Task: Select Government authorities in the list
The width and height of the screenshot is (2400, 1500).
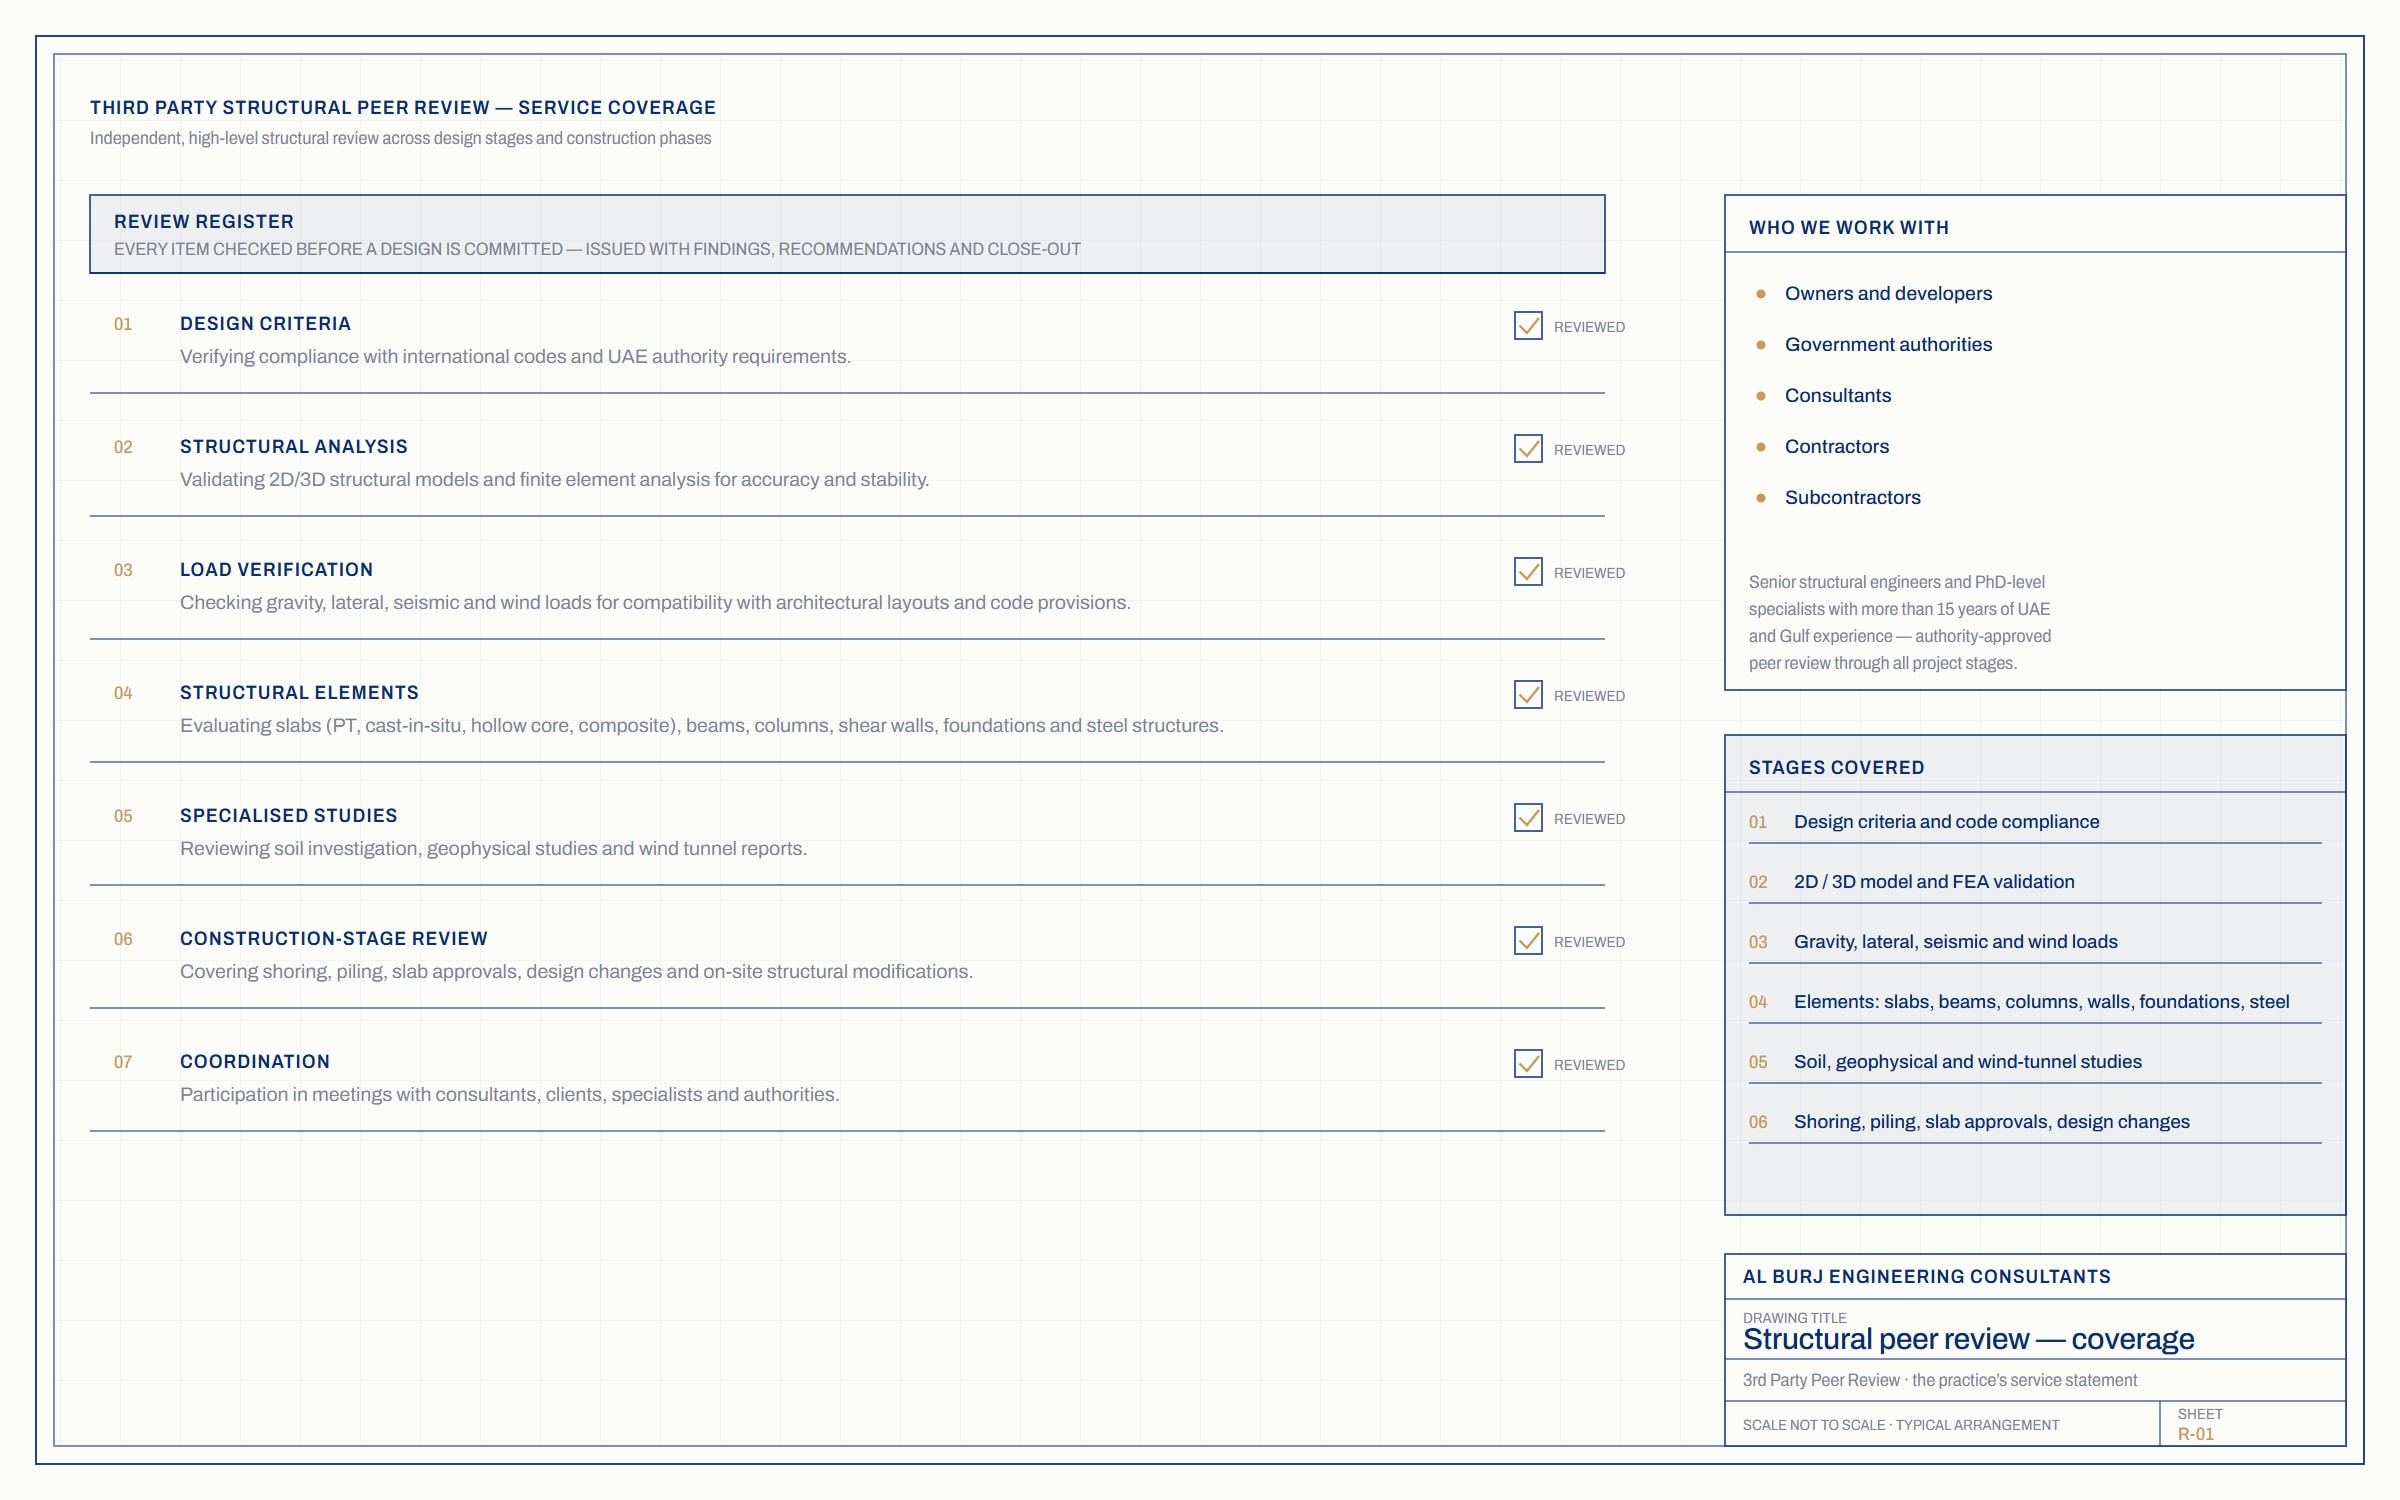Action: [x=1888, y=345]
